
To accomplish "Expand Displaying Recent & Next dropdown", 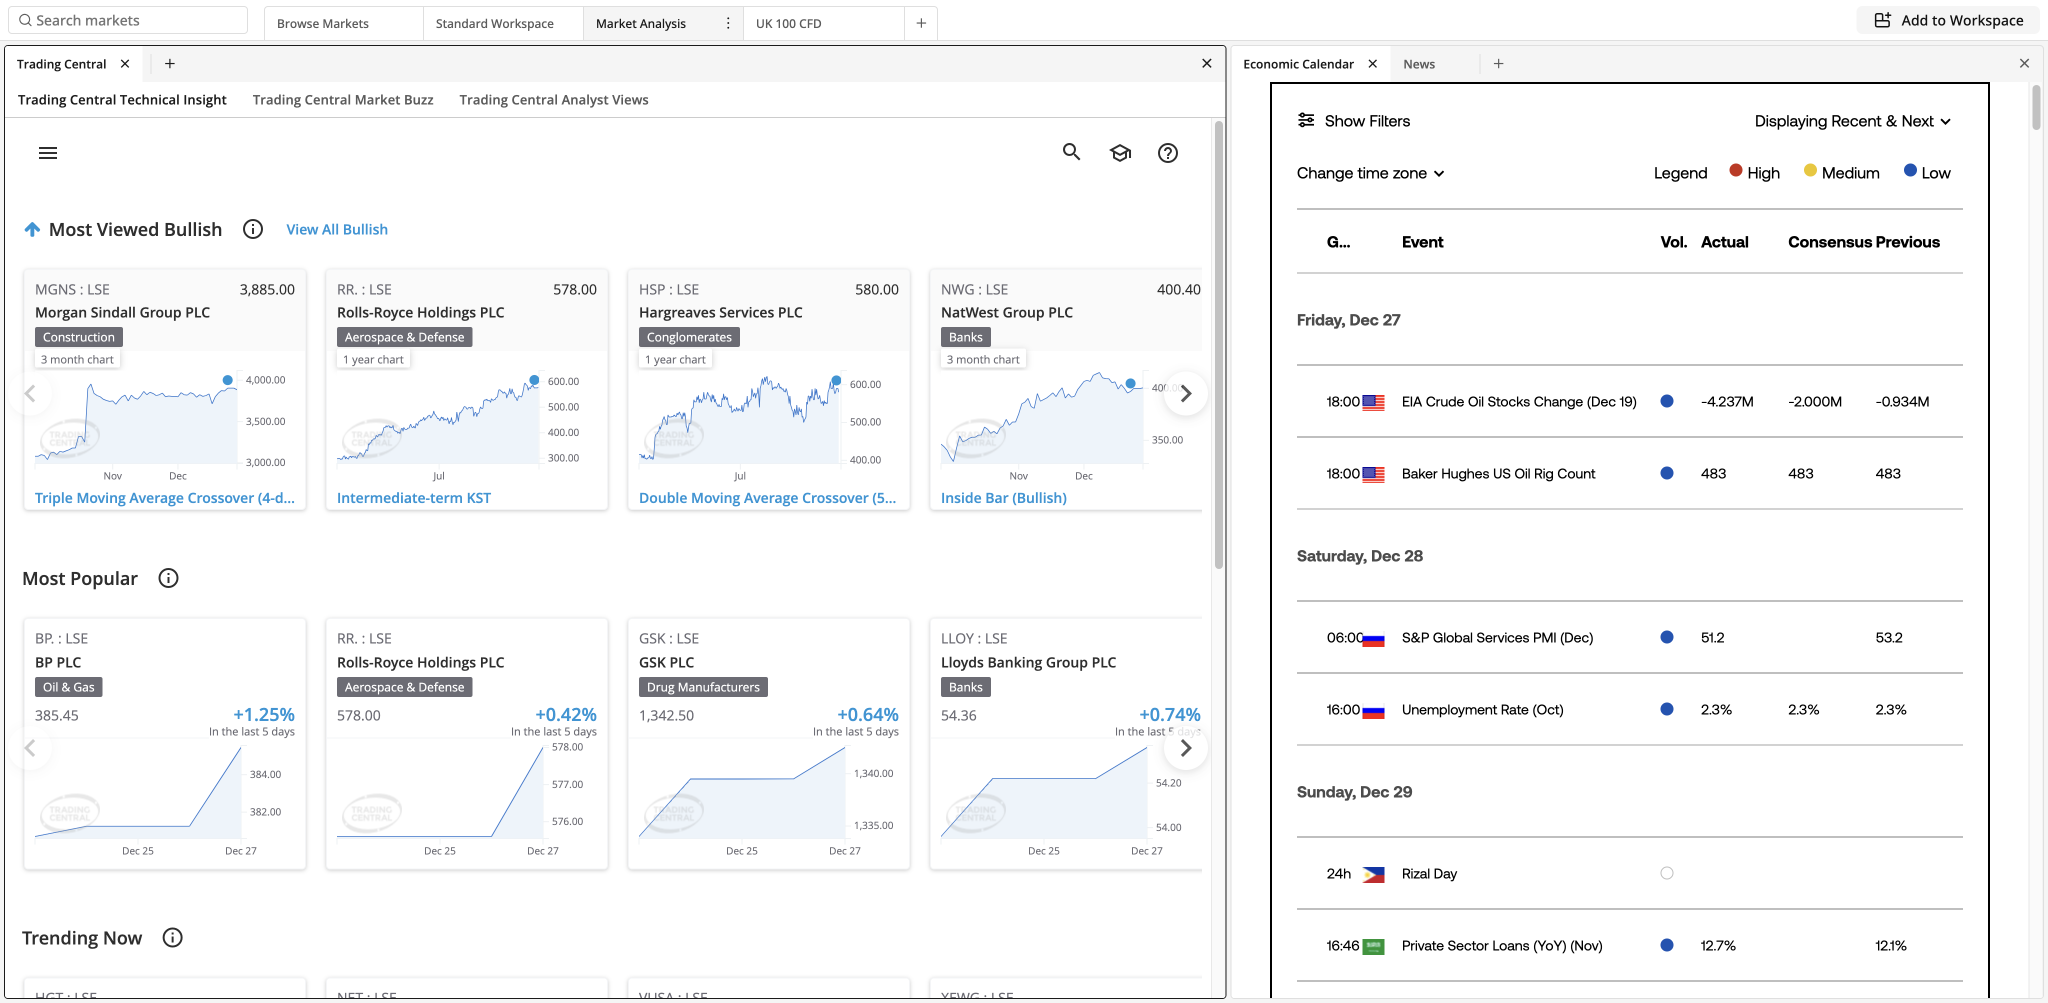I will pos(1852,121).
